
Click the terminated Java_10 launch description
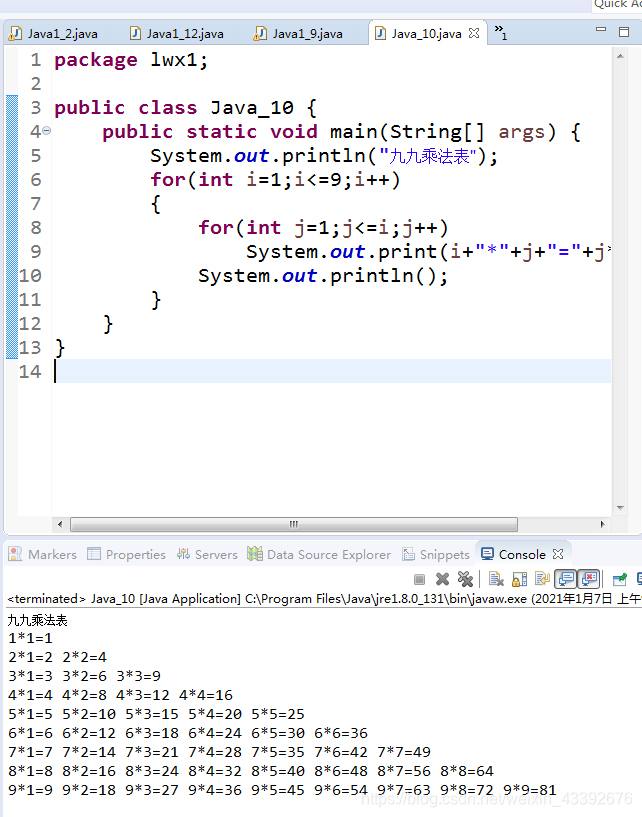323,599
